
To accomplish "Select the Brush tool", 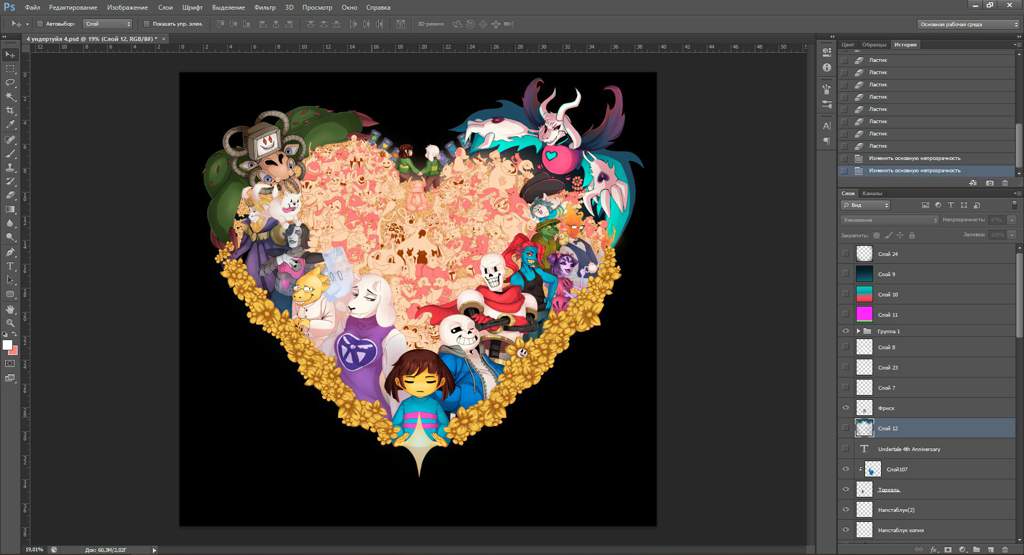I will point(10,153).
